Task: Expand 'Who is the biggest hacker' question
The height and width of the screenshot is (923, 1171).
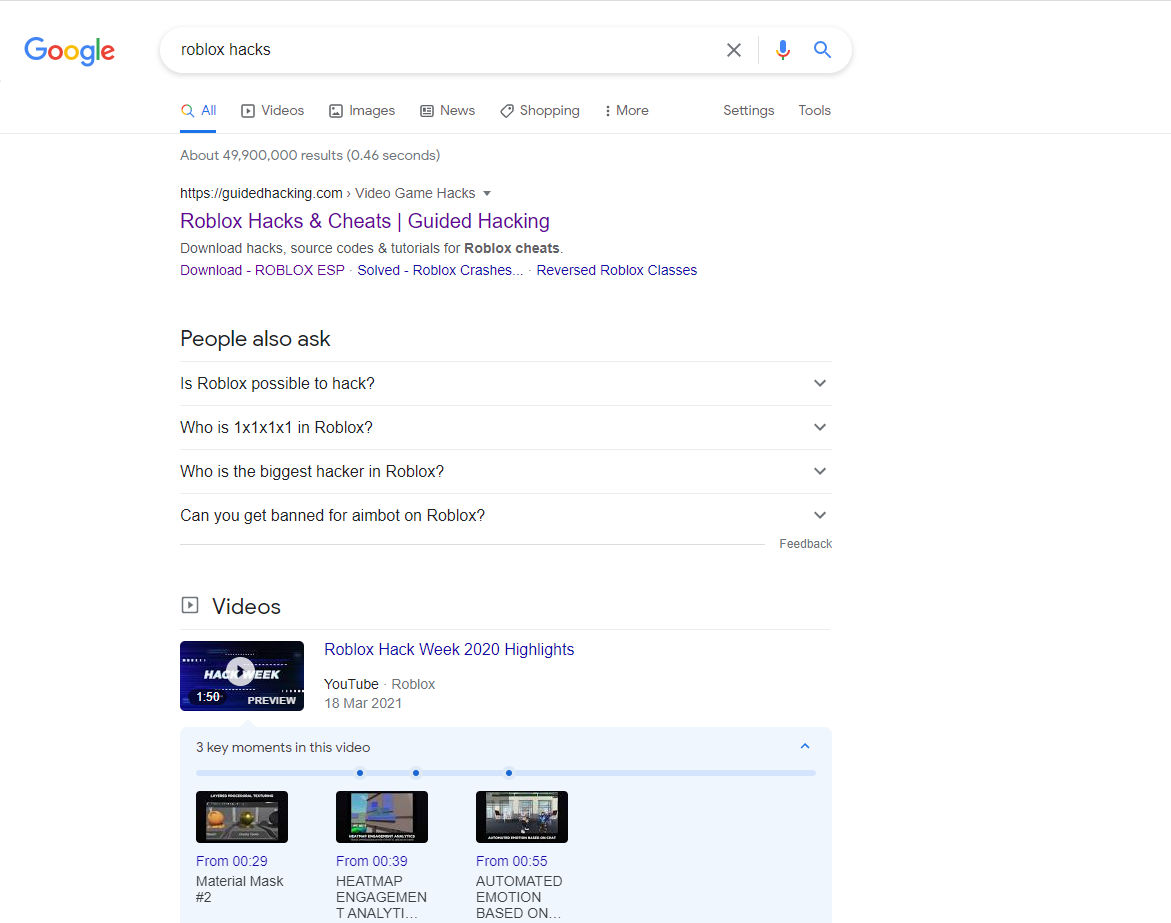Action: point(506,472)
